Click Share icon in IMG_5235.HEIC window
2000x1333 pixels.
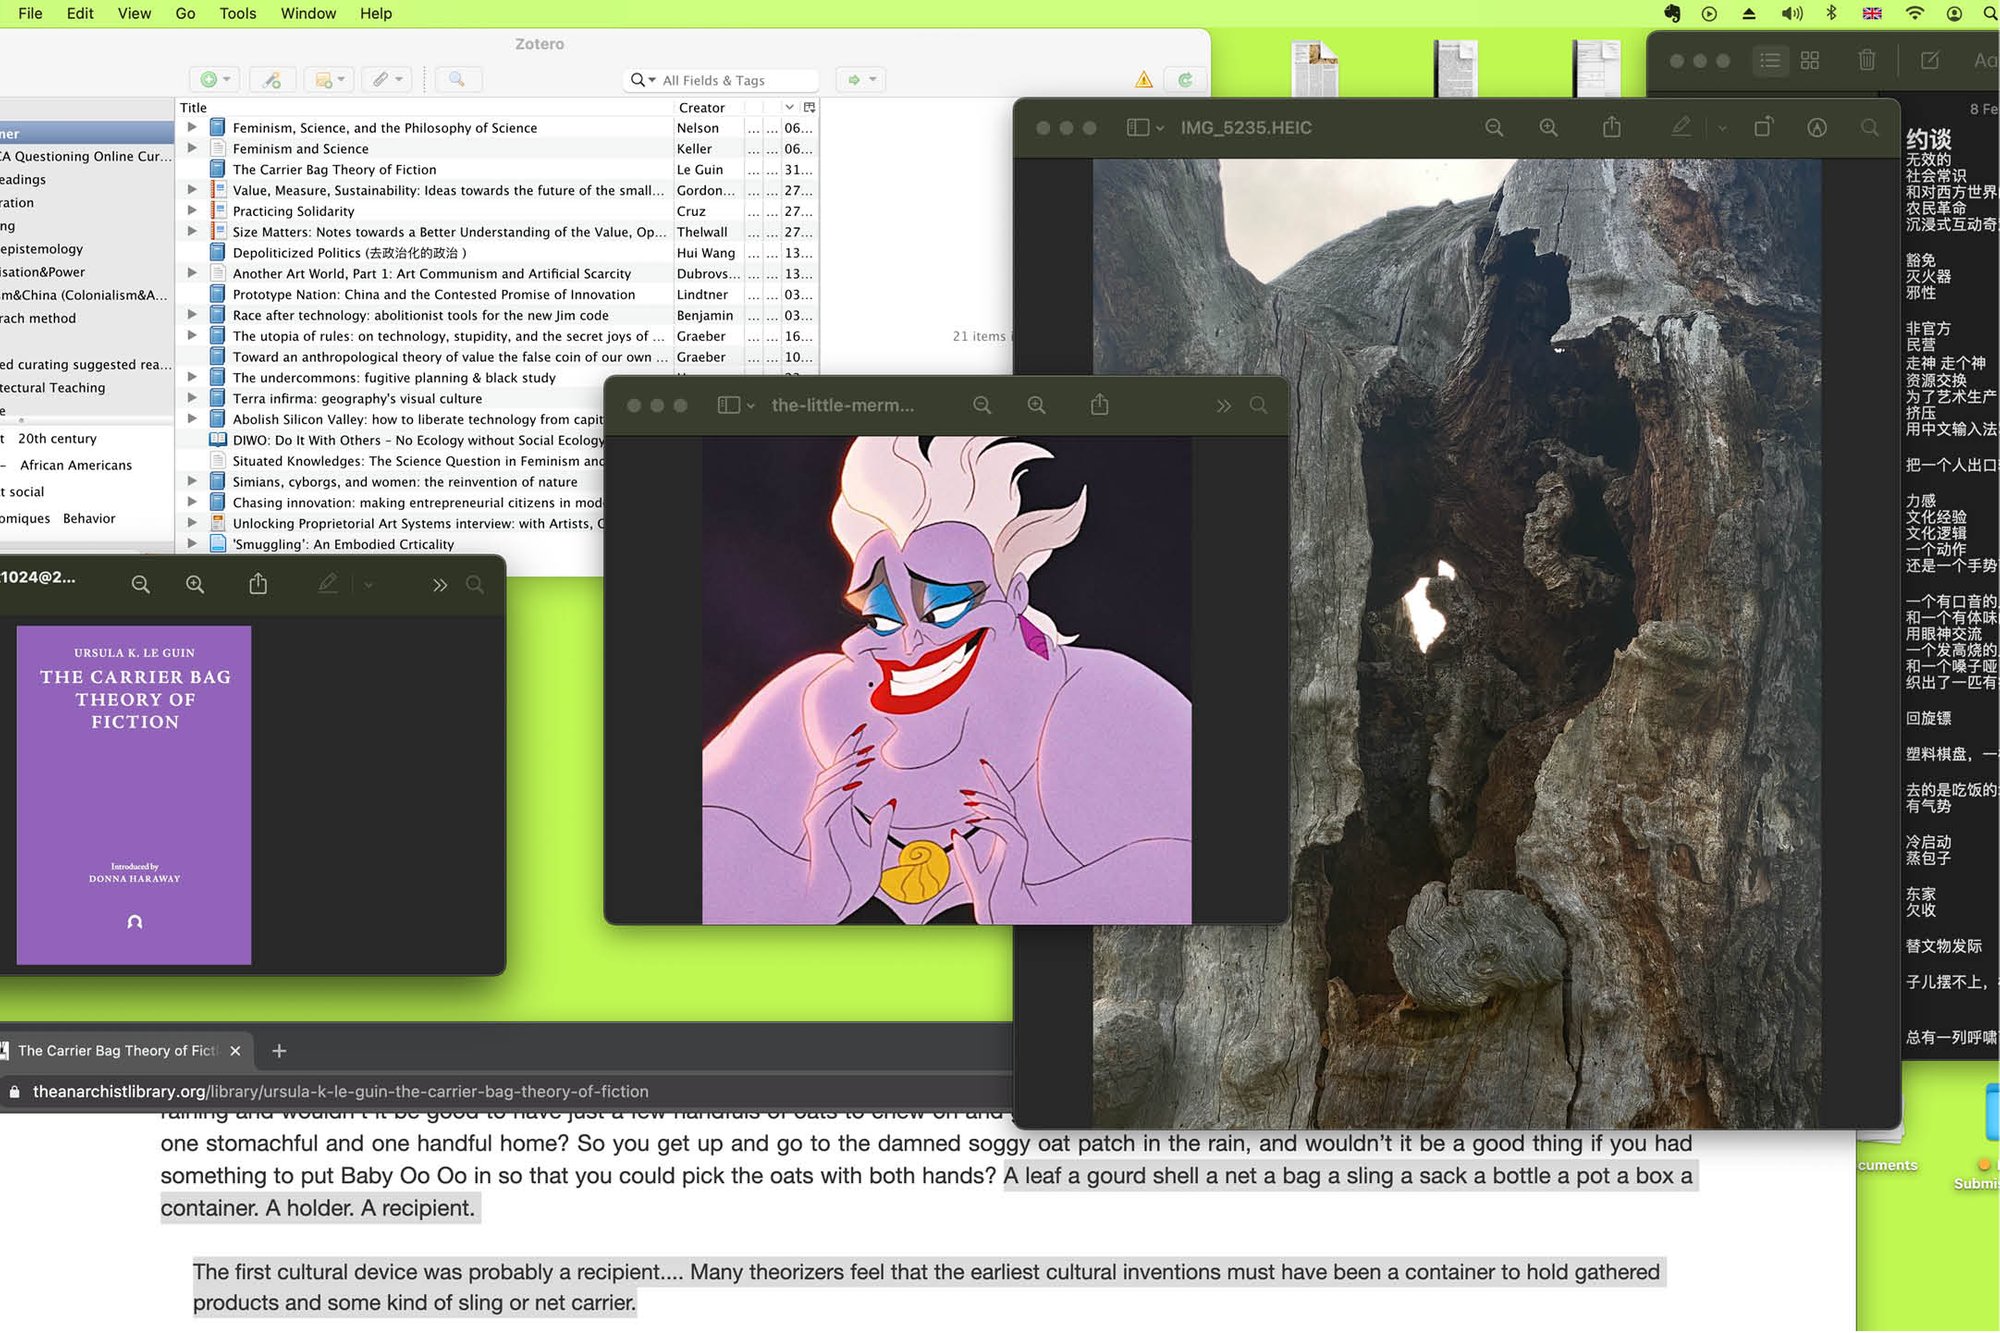point(1611,128)
